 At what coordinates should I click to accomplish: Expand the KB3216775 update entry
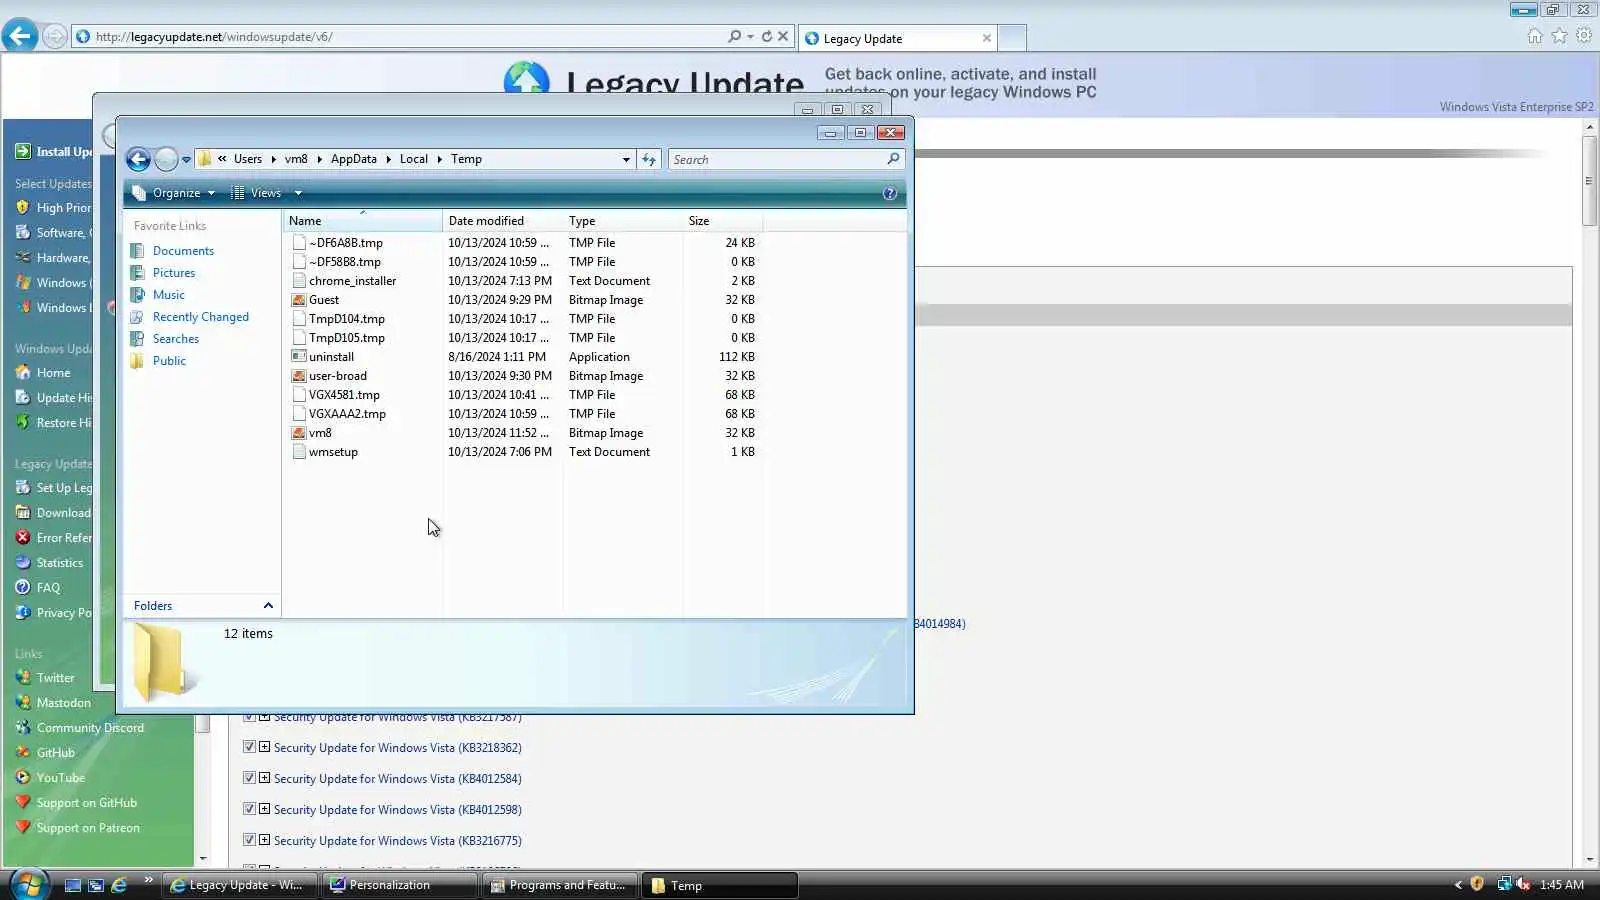click(264, 840)
